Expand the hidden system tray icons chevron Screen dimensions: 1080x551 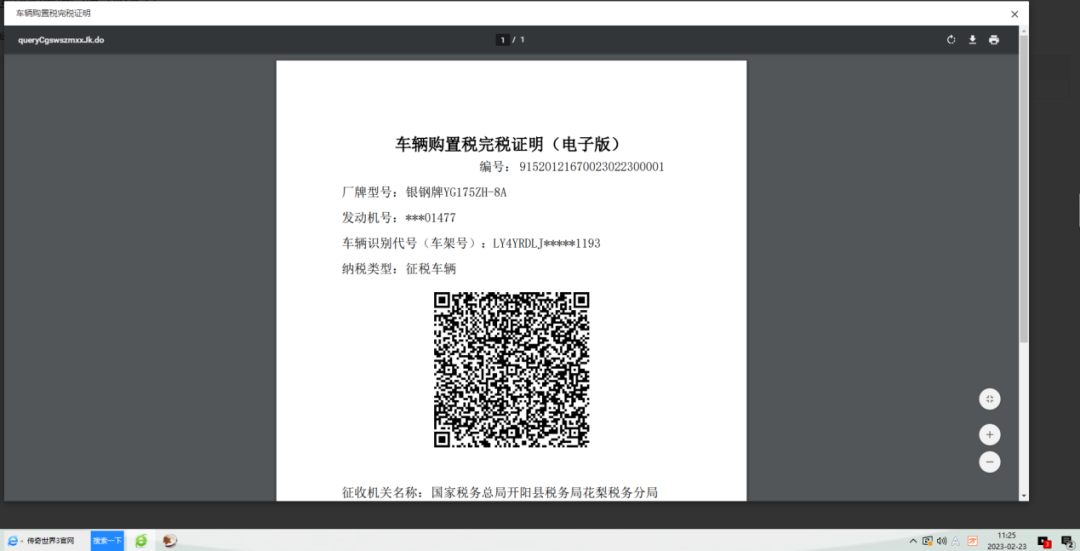[x=913, y=541]
